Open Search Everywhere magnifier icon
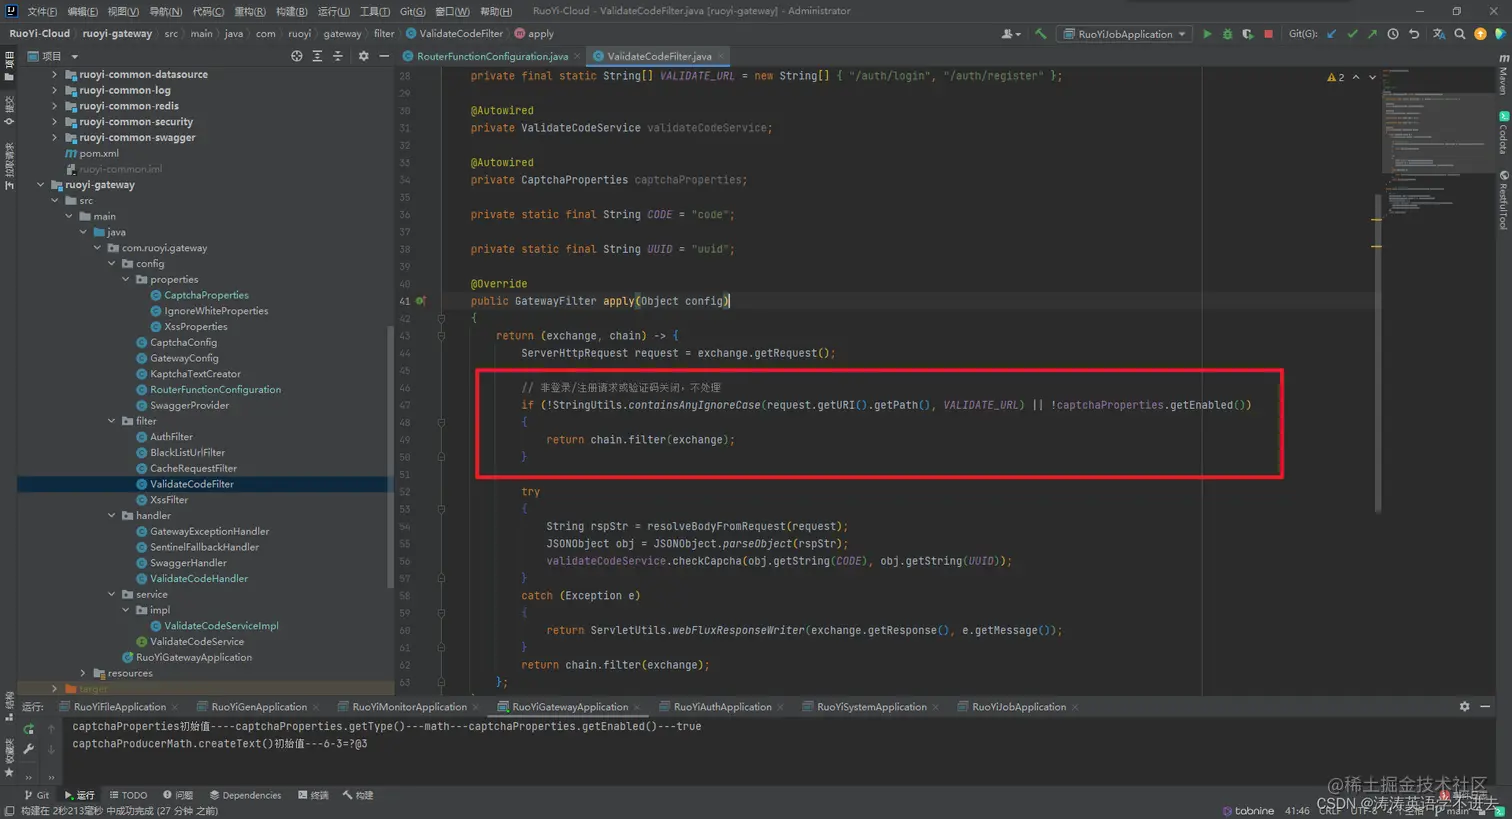The height and width of the screenshot is (819, 1512). point(1459,34)
